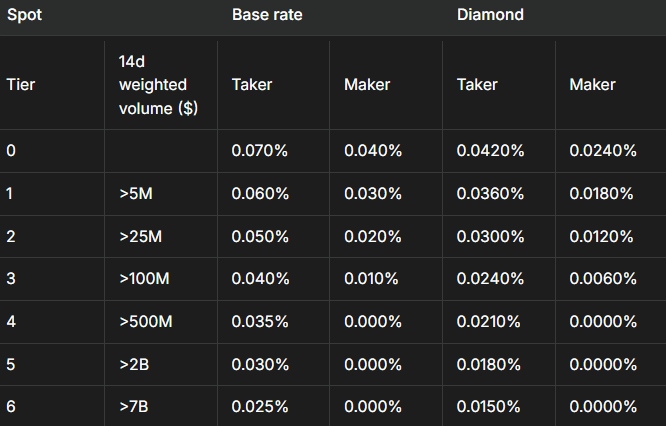Select Diamond maker value 0.0120%

tap(601, 237)
